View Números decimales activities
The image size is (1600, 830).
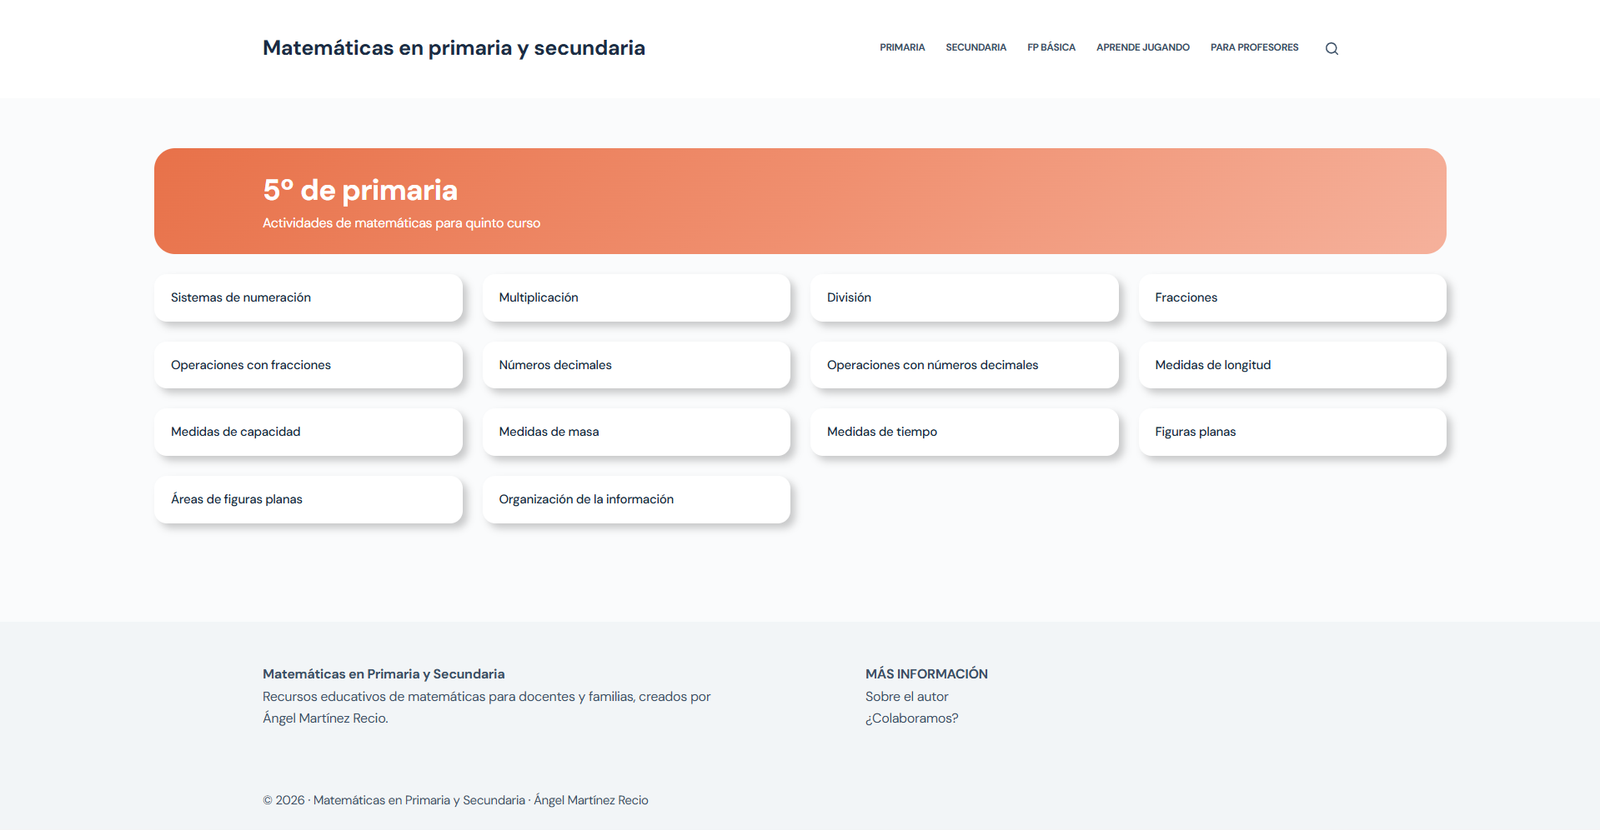pos(636,365)
